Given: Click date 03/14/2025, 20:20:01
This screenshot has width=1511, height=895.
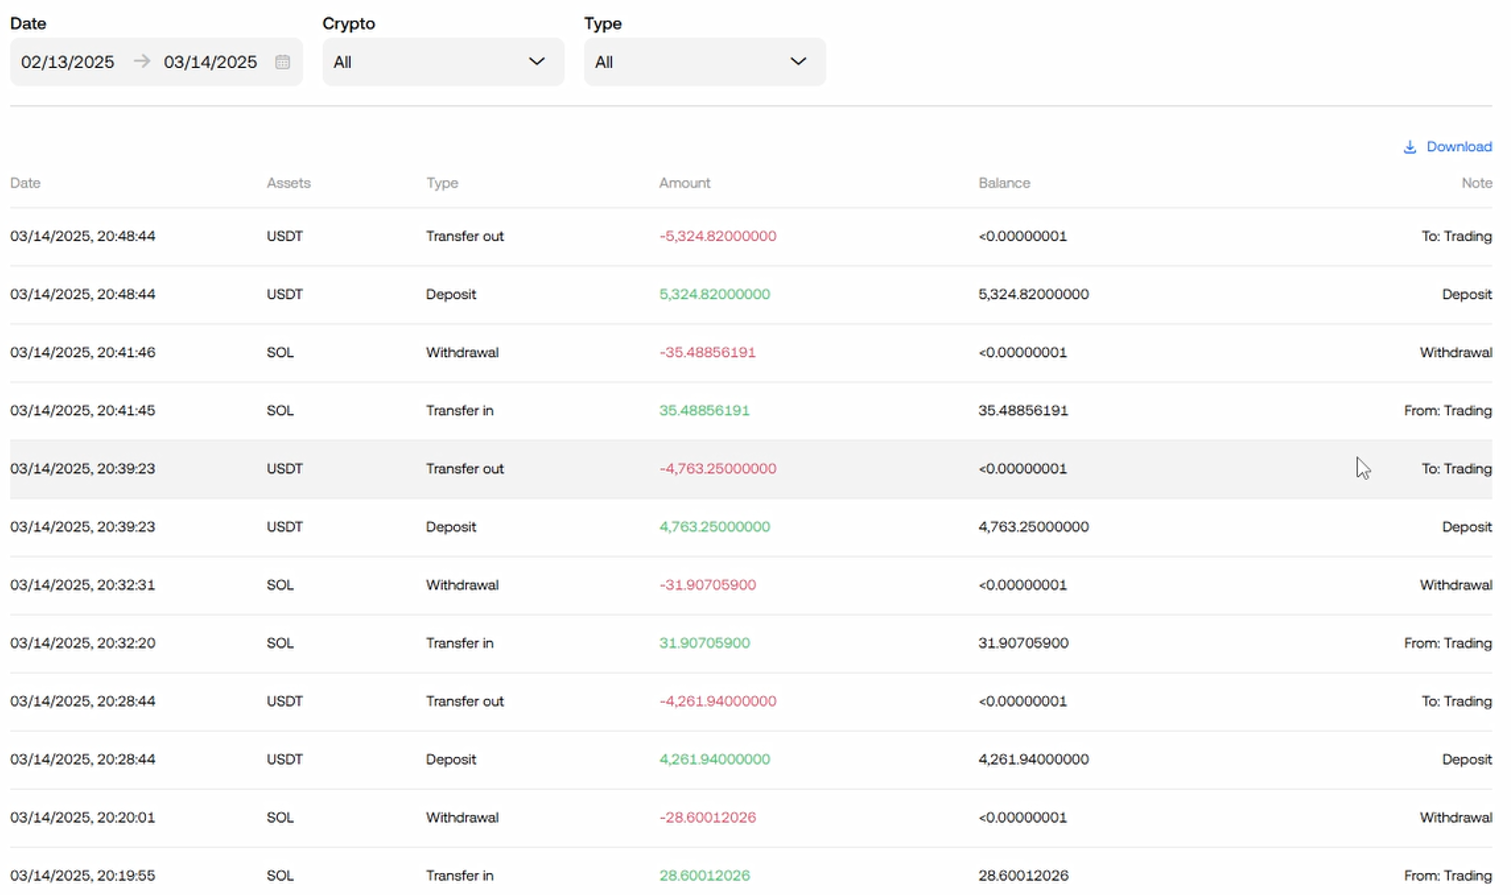Looking at the screenshot, I should [83, 817].
